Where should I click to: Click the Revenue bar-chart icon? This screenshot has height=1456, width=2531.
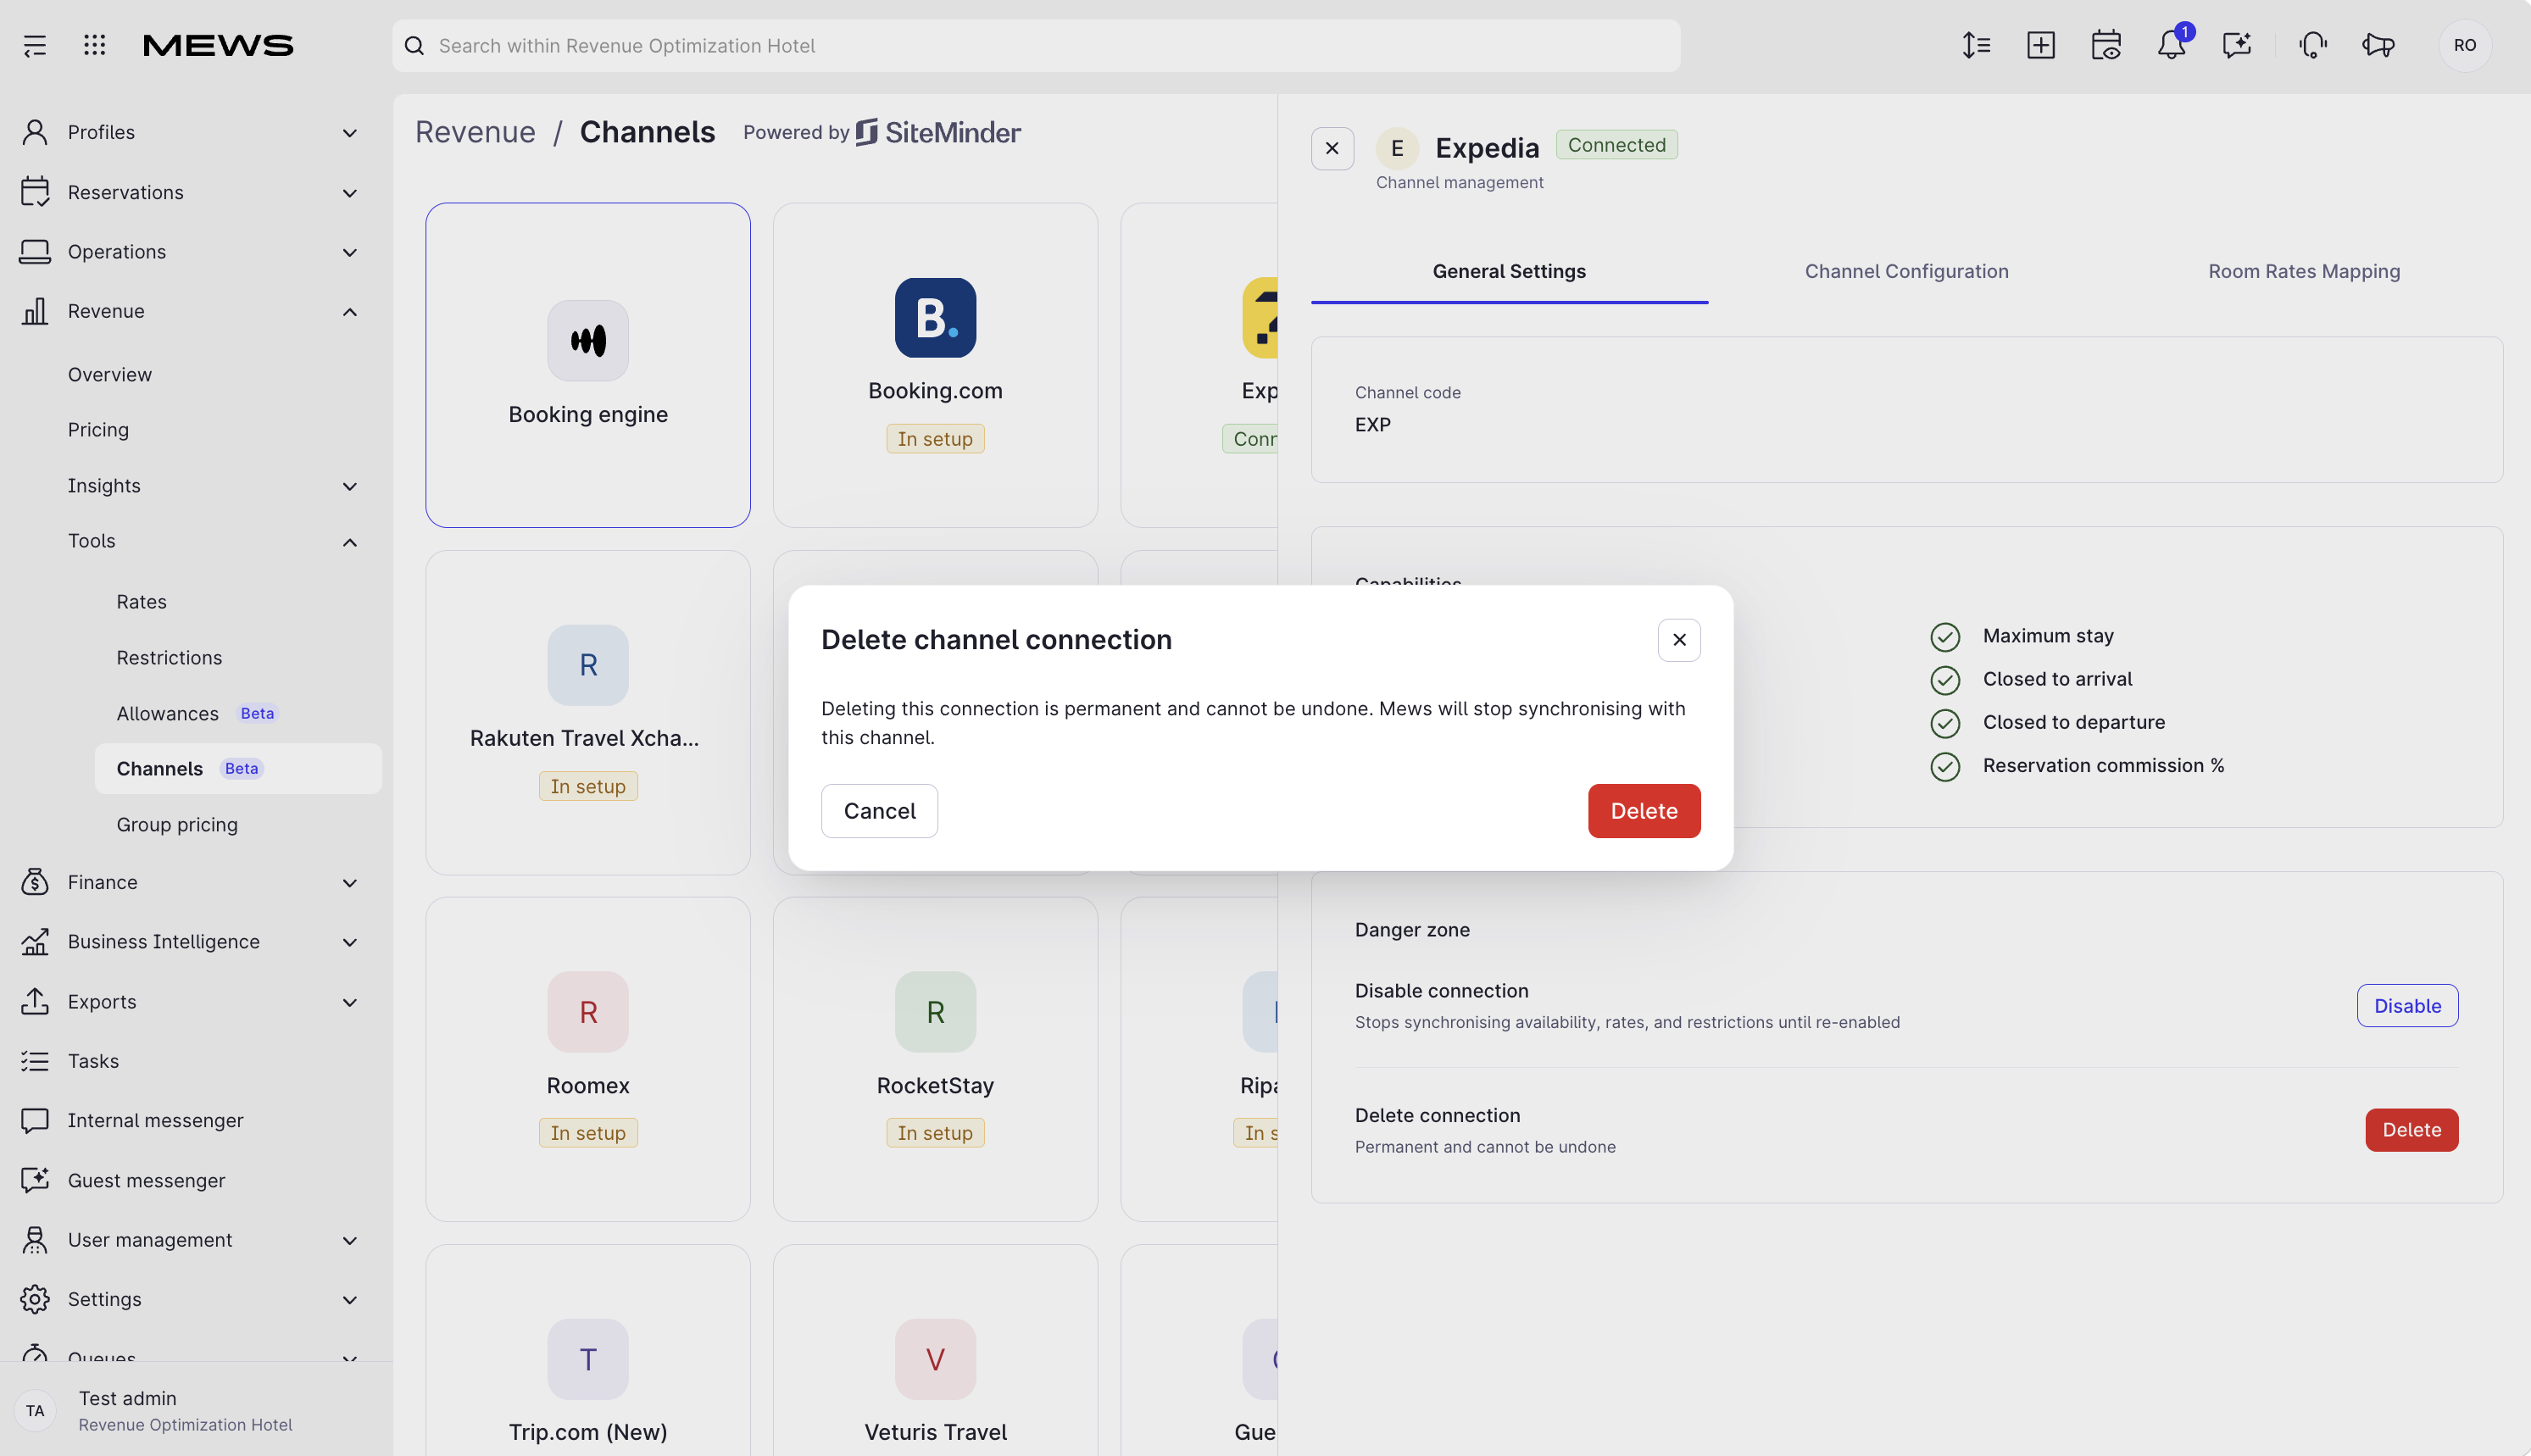point(35,311)
